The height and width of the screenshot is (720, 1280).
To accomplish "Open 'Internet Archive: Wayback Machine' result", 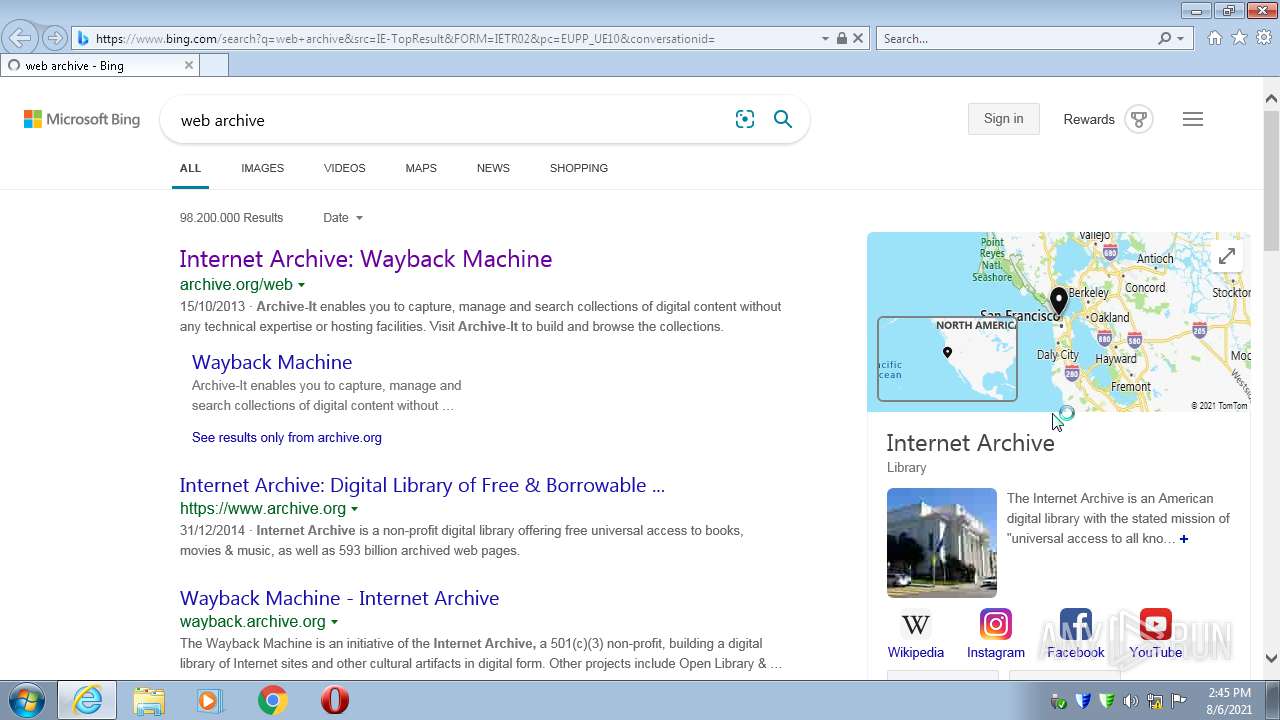I will click(x=366, y=259).
